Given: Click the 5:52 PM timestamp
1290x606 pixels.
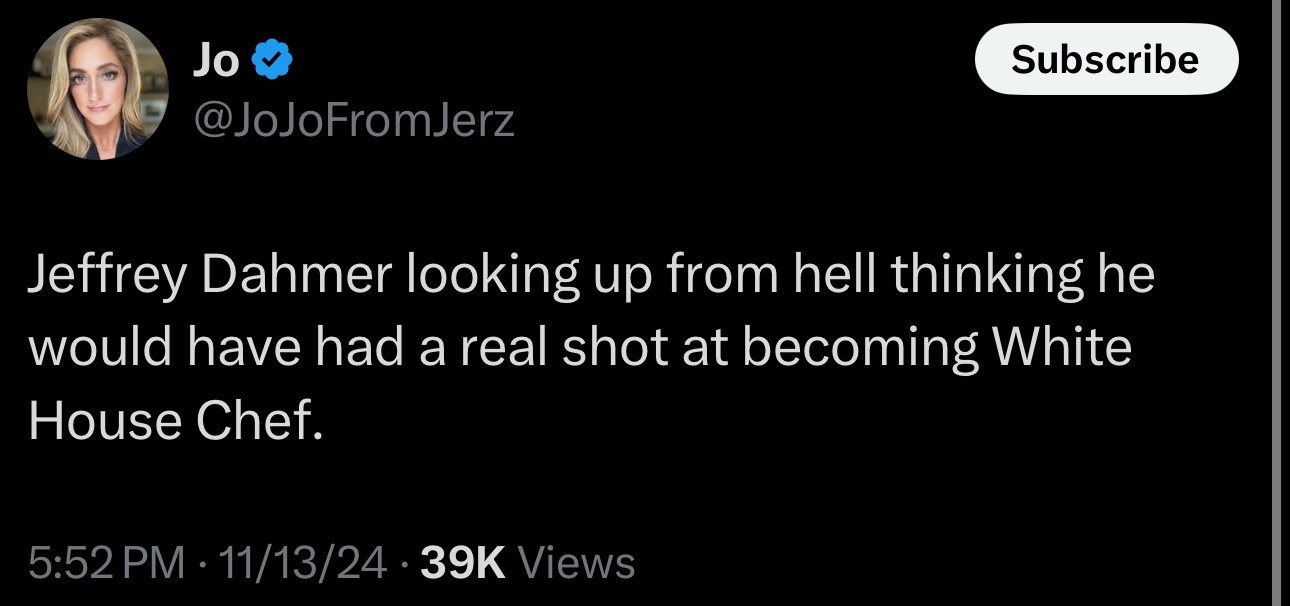Looking at the screenshot, I should tap(107, 563).
